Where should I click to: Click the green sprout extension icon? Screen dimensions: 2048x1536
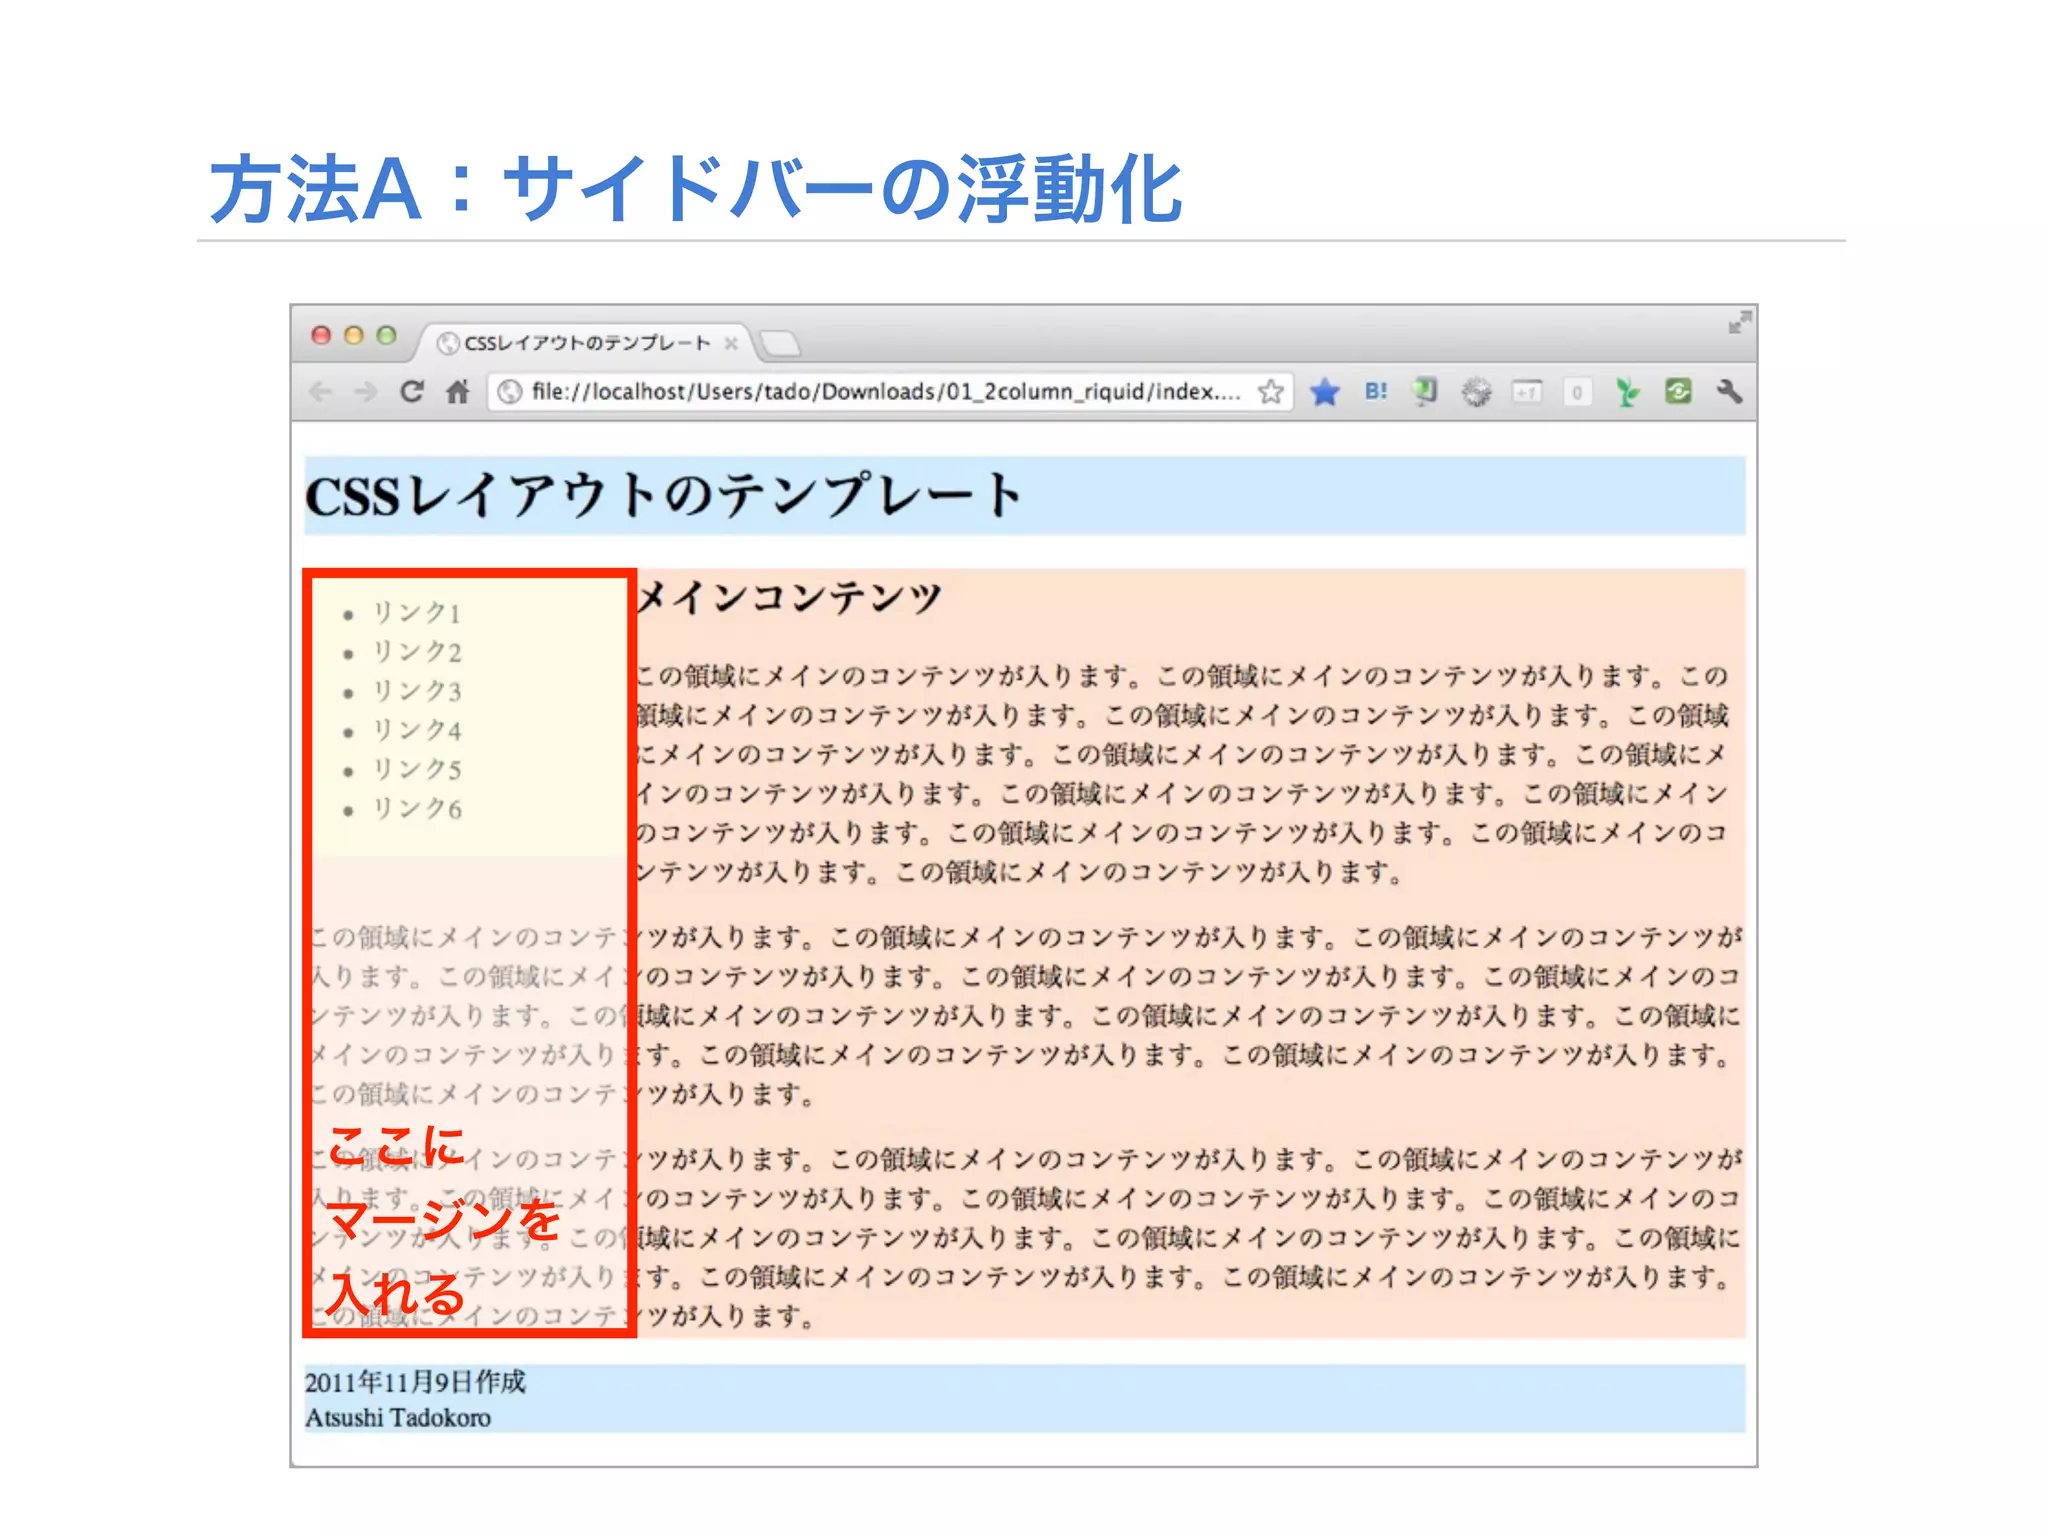[1627, 392]
